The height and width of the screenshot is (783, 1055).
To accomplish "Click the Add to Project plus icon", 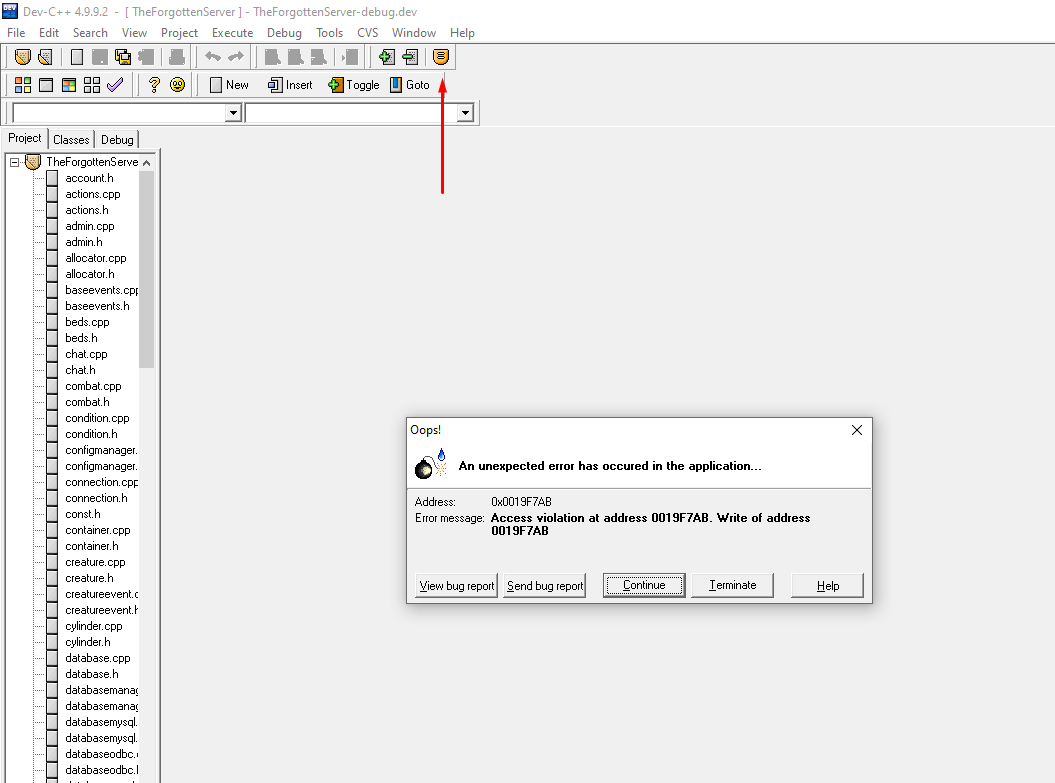I will pos(386,57).
